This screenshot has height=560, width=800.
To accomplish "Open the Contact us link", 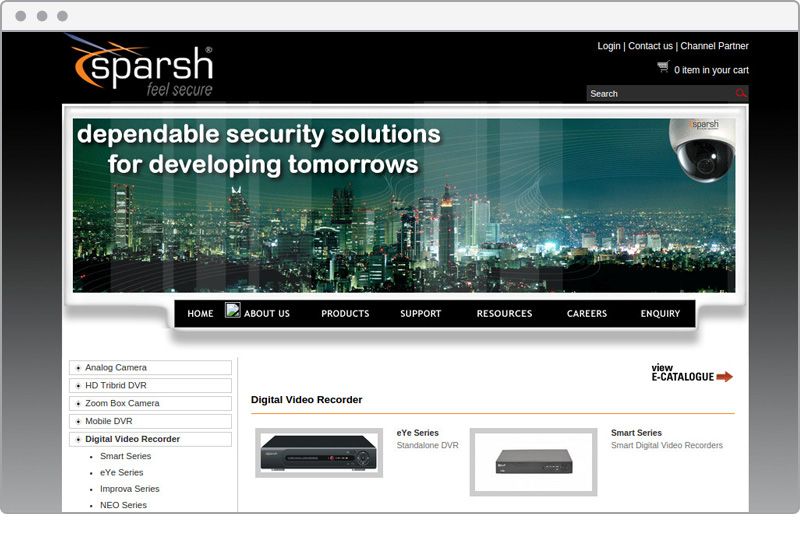I will pos(650,46).
